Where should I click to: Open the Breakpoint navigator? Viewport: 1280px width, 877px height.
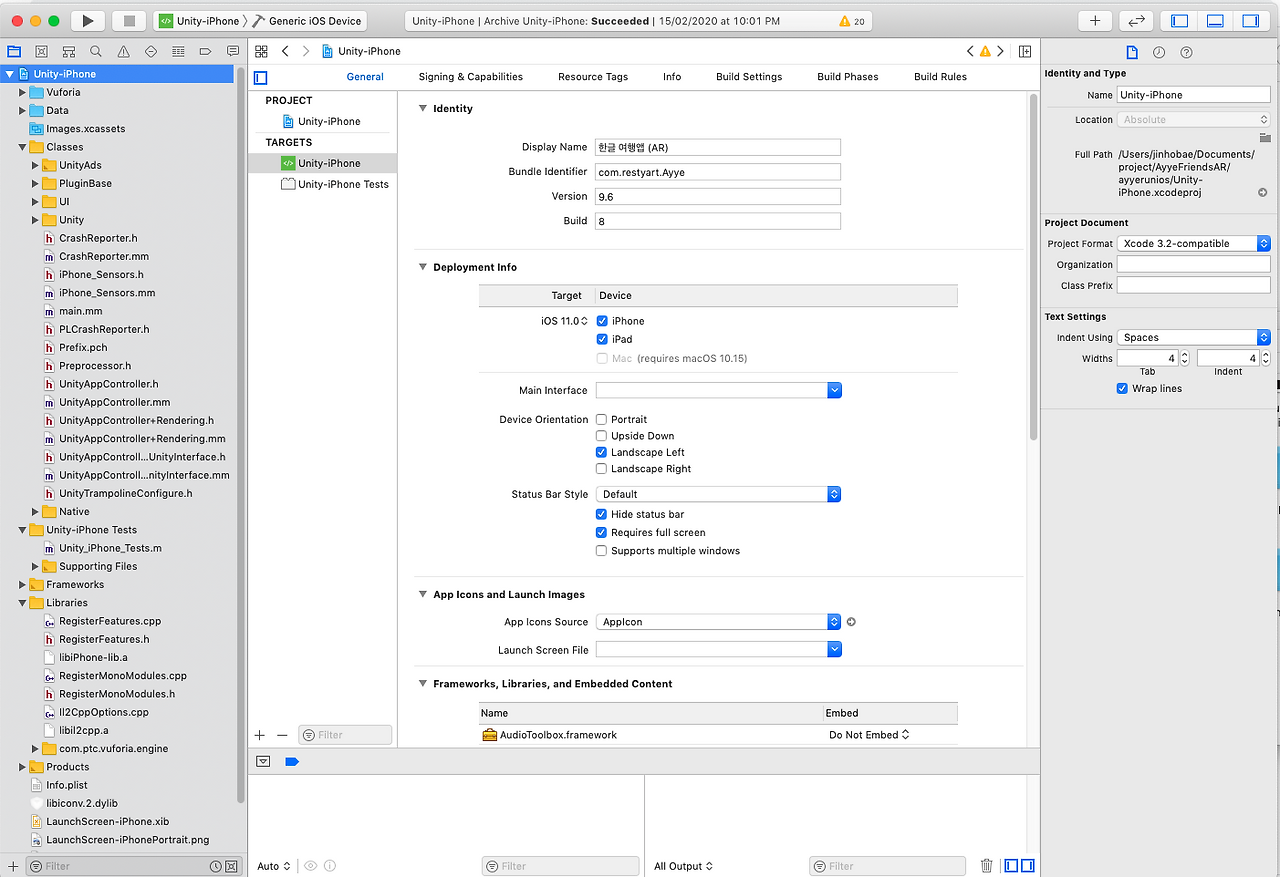pyautogui.click(x=205, y=51)
